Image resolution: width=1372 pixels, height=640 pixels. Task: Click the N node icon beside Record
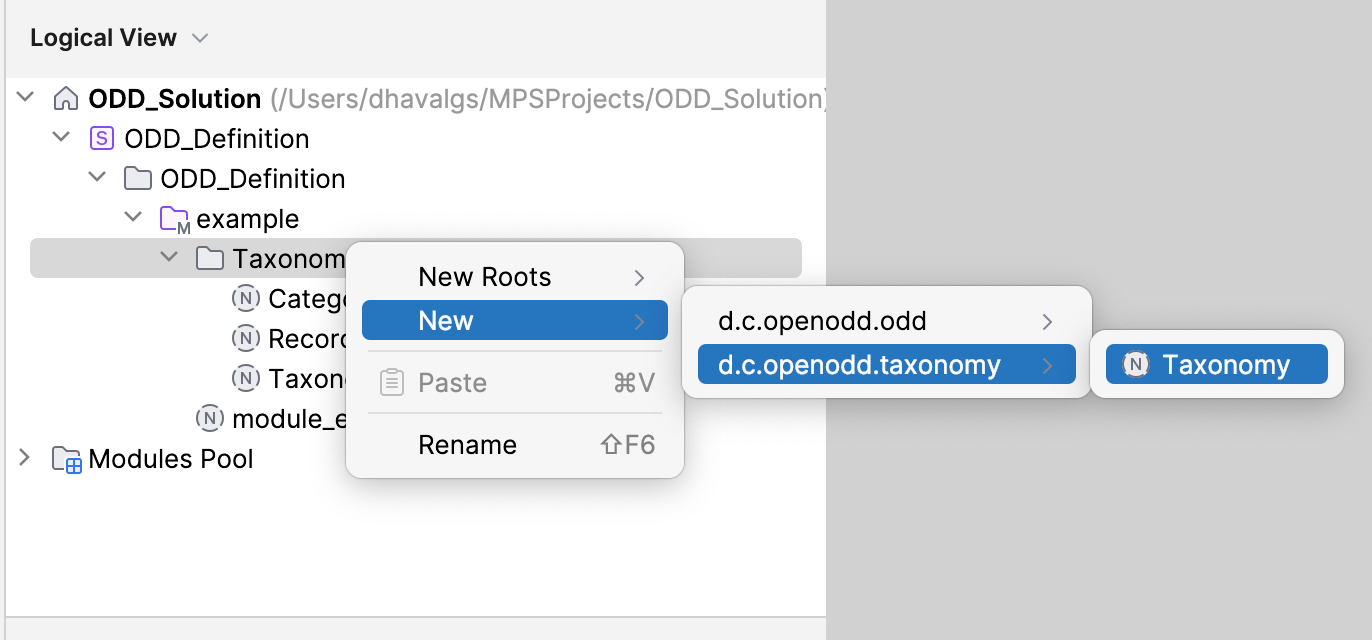(245, 338)
